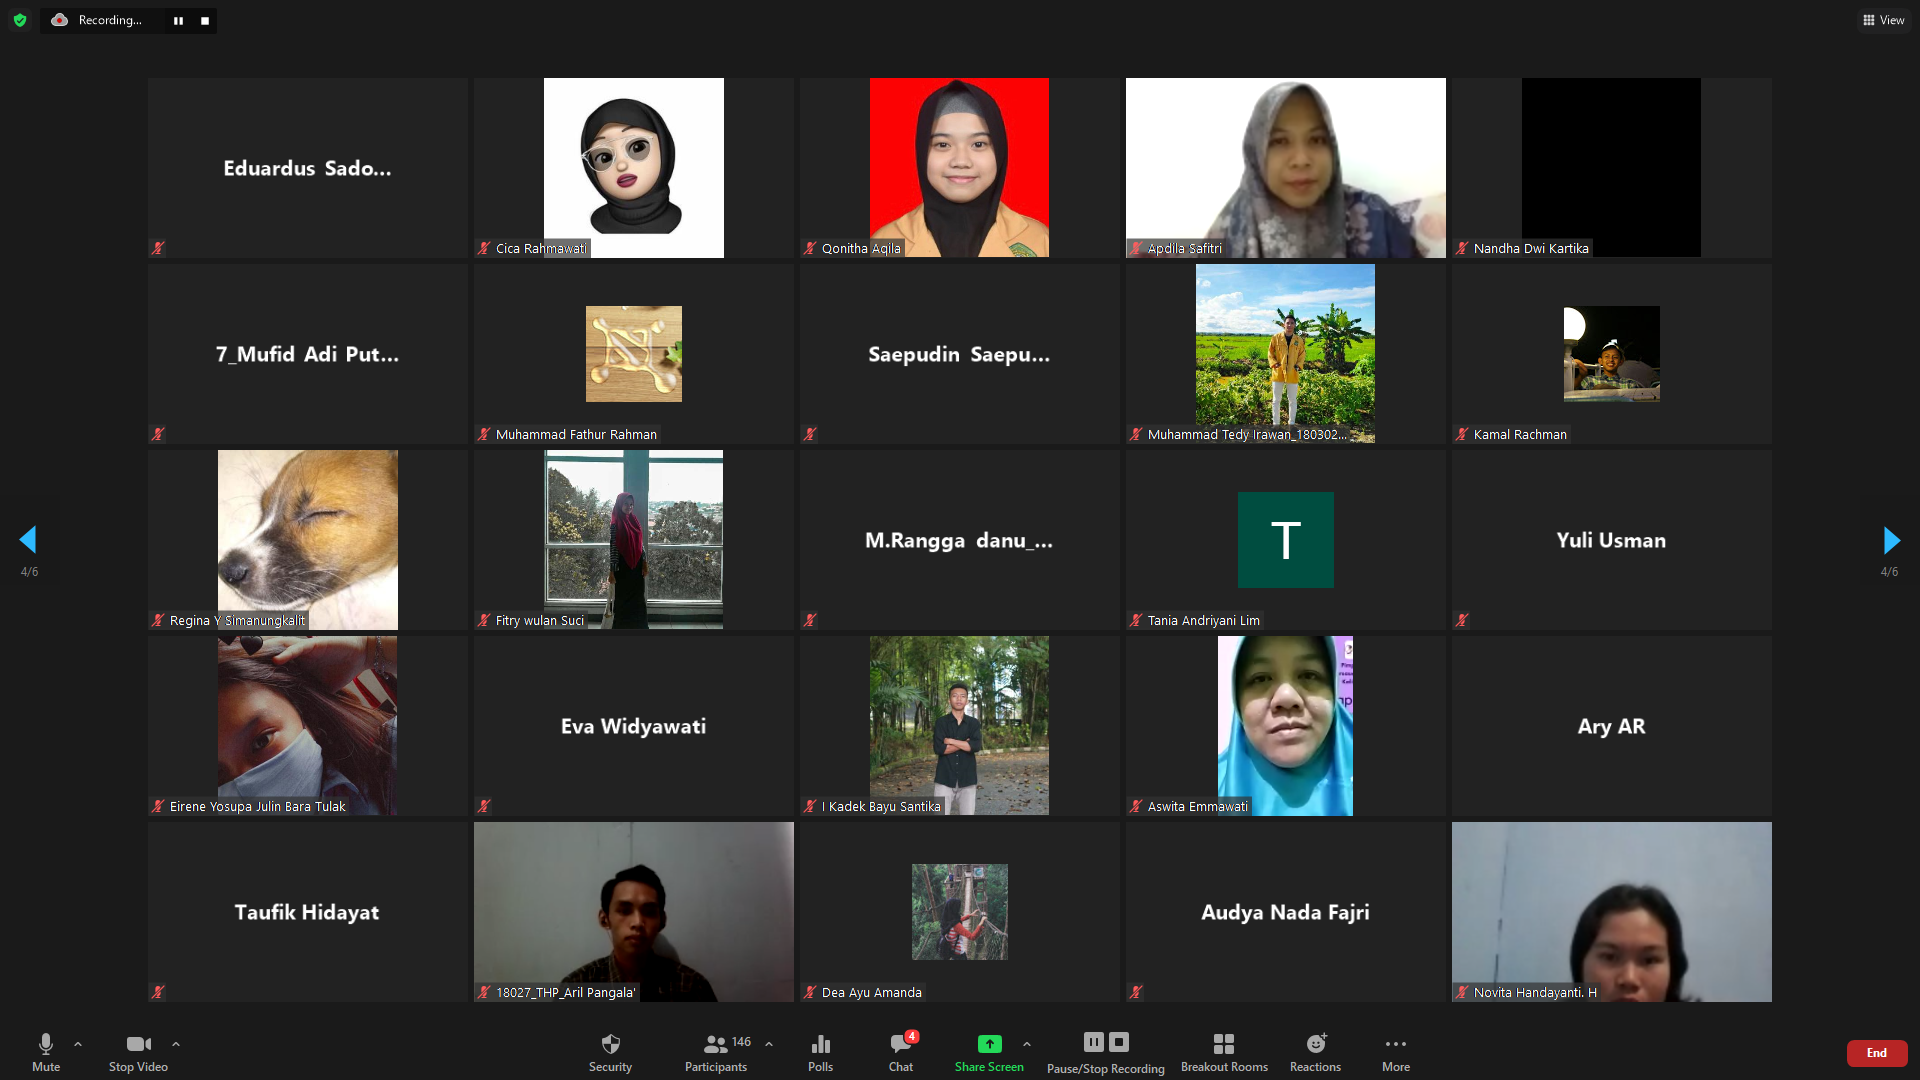Open the Security shield menu
This screenshot has width=1920, height=1080.
click(610, 1052)
